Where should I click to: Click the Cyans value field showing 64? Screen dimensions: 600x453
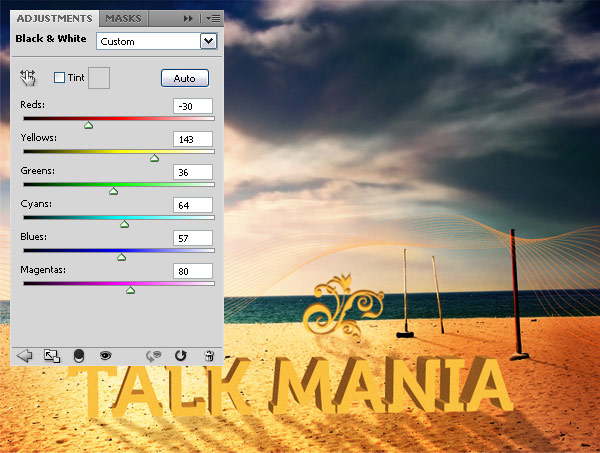coord(193,205)
